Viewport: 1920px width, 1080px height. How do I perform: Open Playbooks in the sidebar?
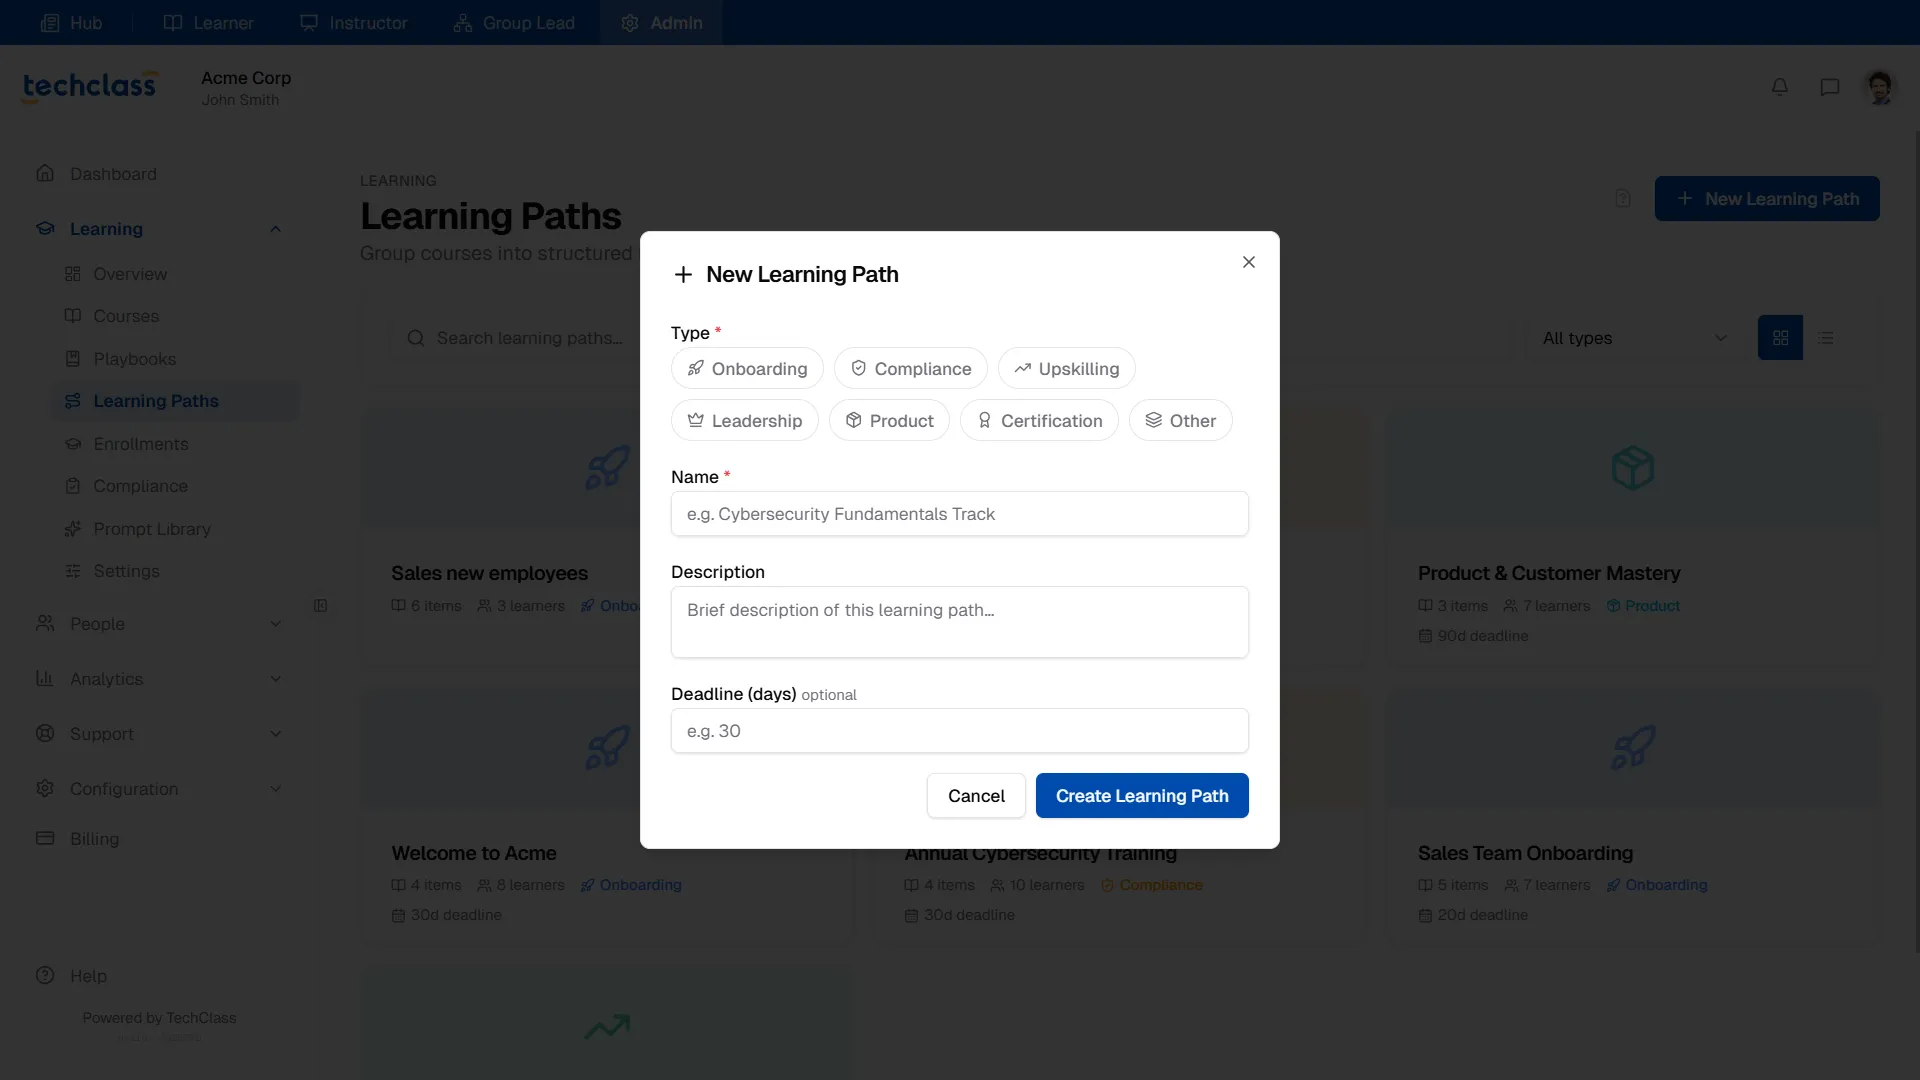coord(176,359)
